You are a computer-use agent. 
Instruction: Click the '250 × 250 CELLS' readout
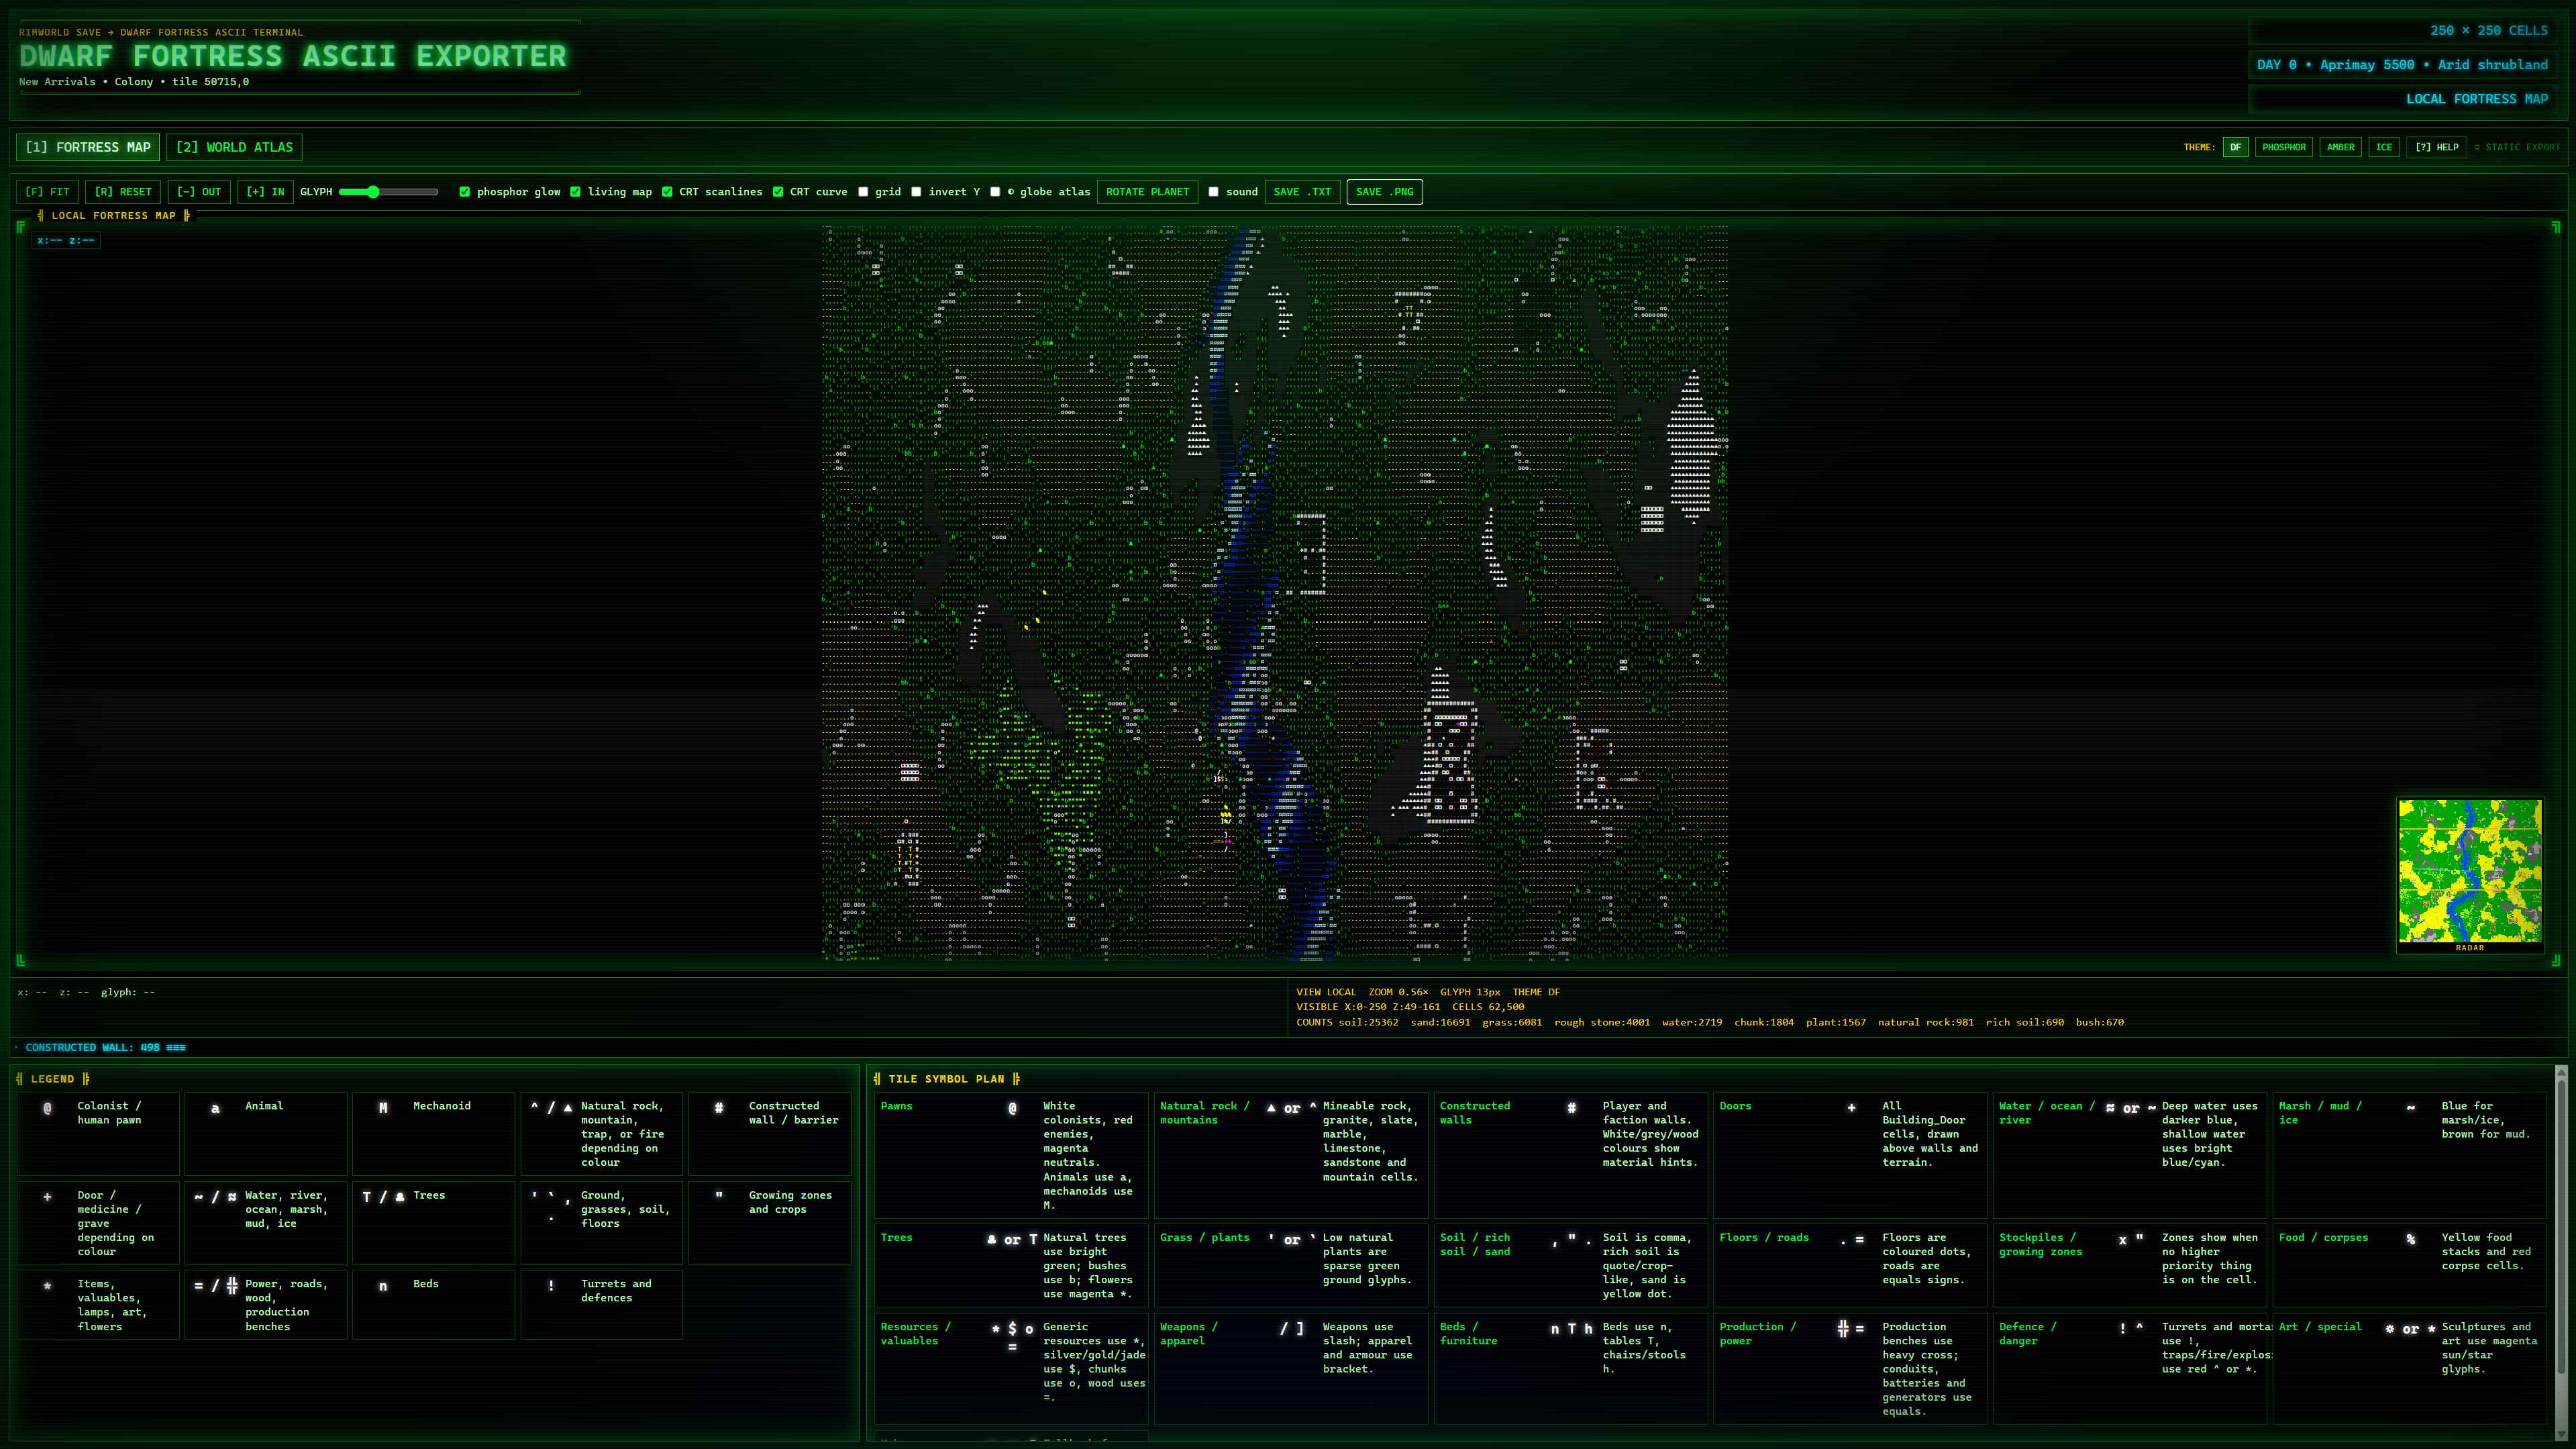2489,31
